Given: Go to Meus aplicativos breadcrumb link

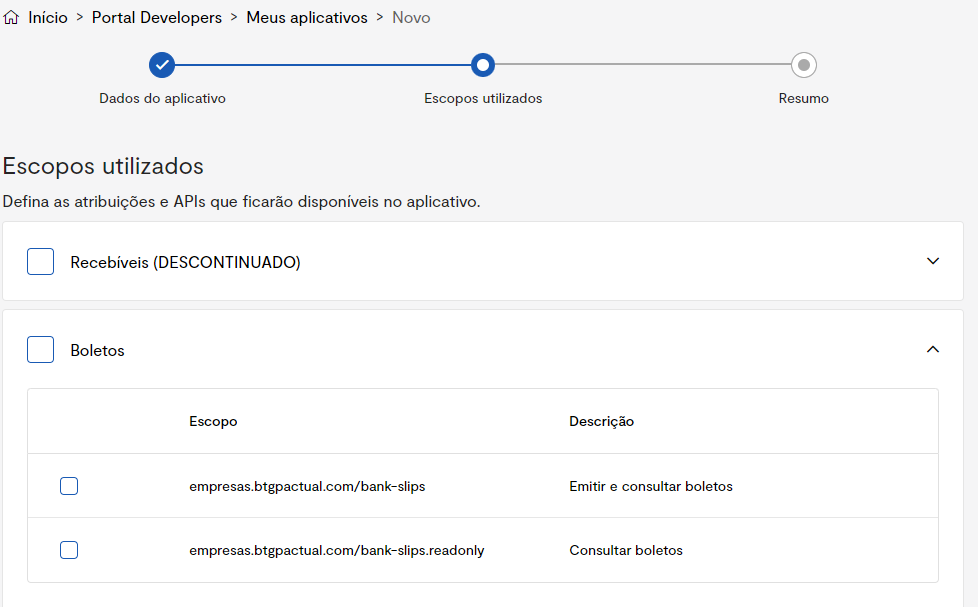Looking at the screenshot, I should pos(307,18).
